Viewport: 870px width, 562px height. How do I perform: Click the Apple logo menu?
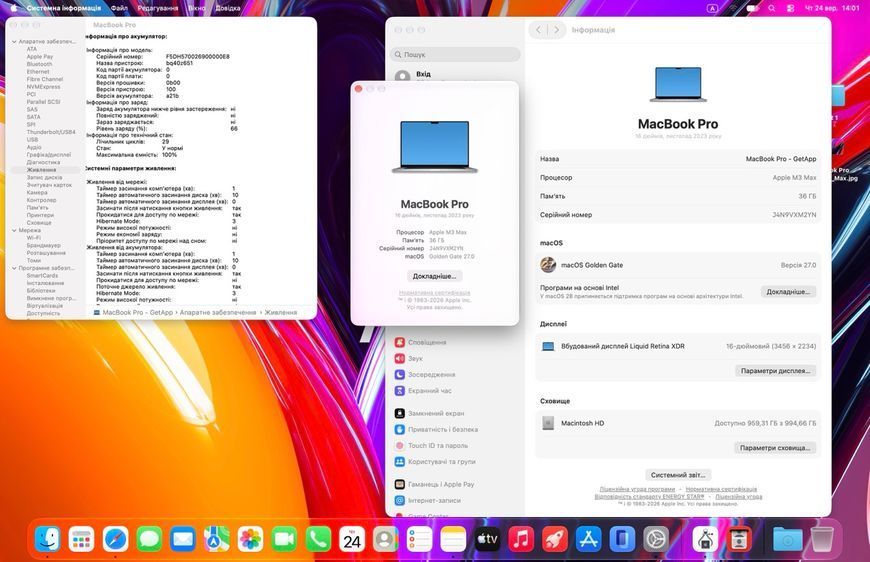[x=14, y=8]
